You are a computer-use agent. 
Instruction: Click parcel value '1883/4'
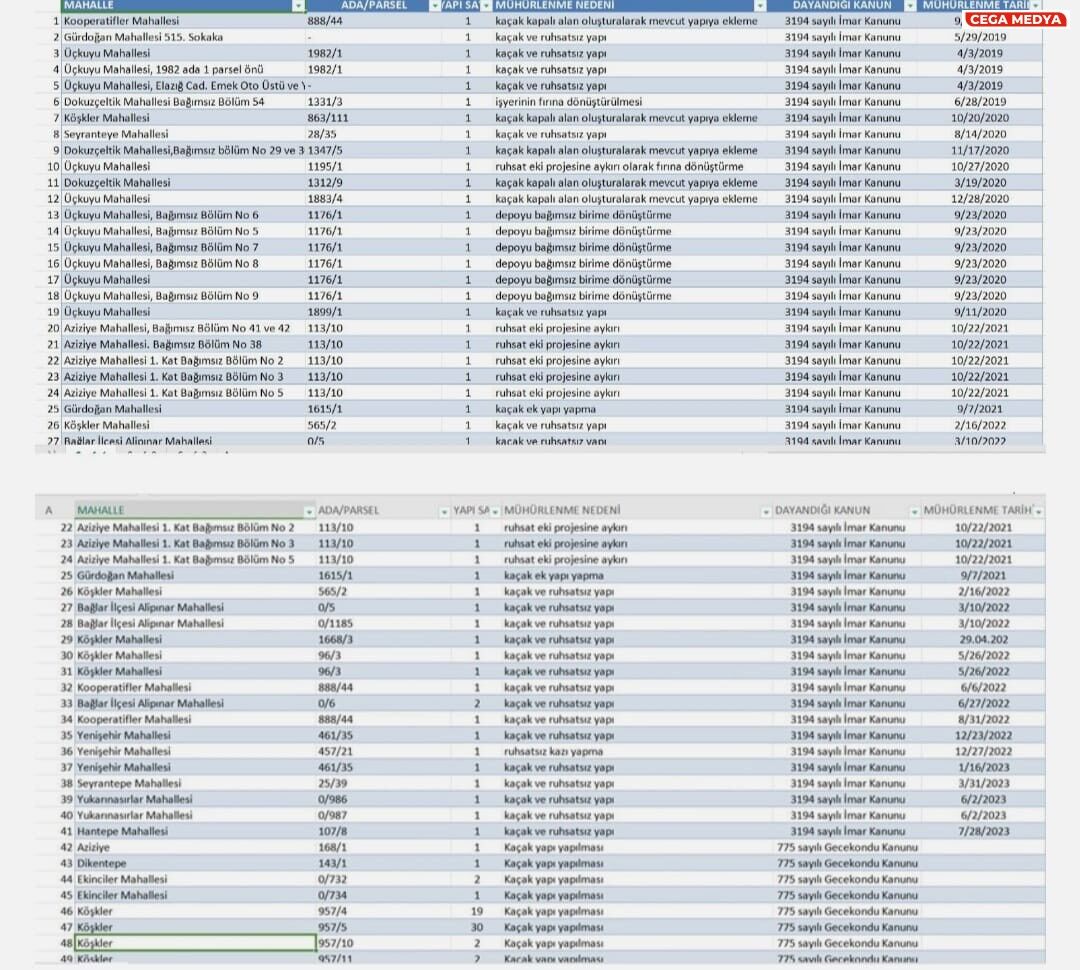tap(325, 199)
